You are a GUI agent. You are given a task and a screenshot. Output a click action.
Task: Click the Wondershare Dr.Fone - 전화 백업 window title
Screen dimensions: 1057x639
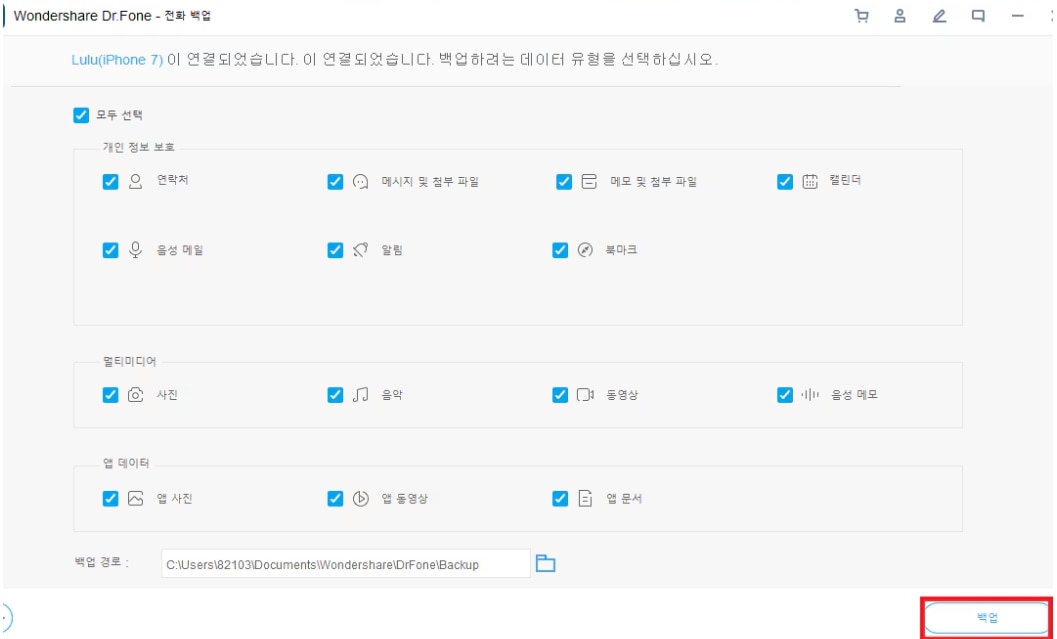(113, 16)
